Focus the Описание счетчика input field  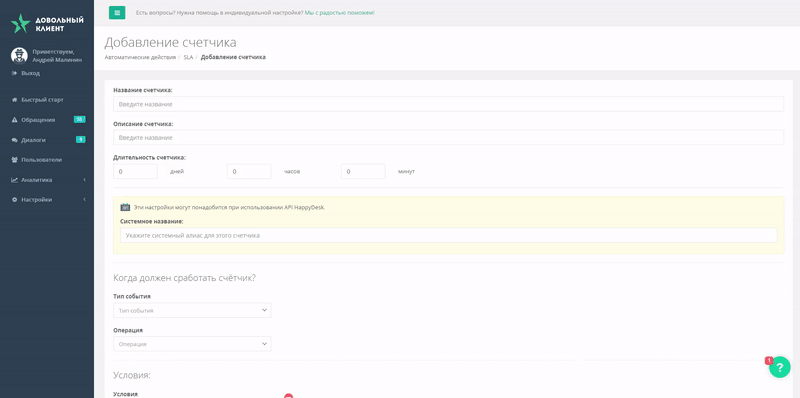pos(448,138)
